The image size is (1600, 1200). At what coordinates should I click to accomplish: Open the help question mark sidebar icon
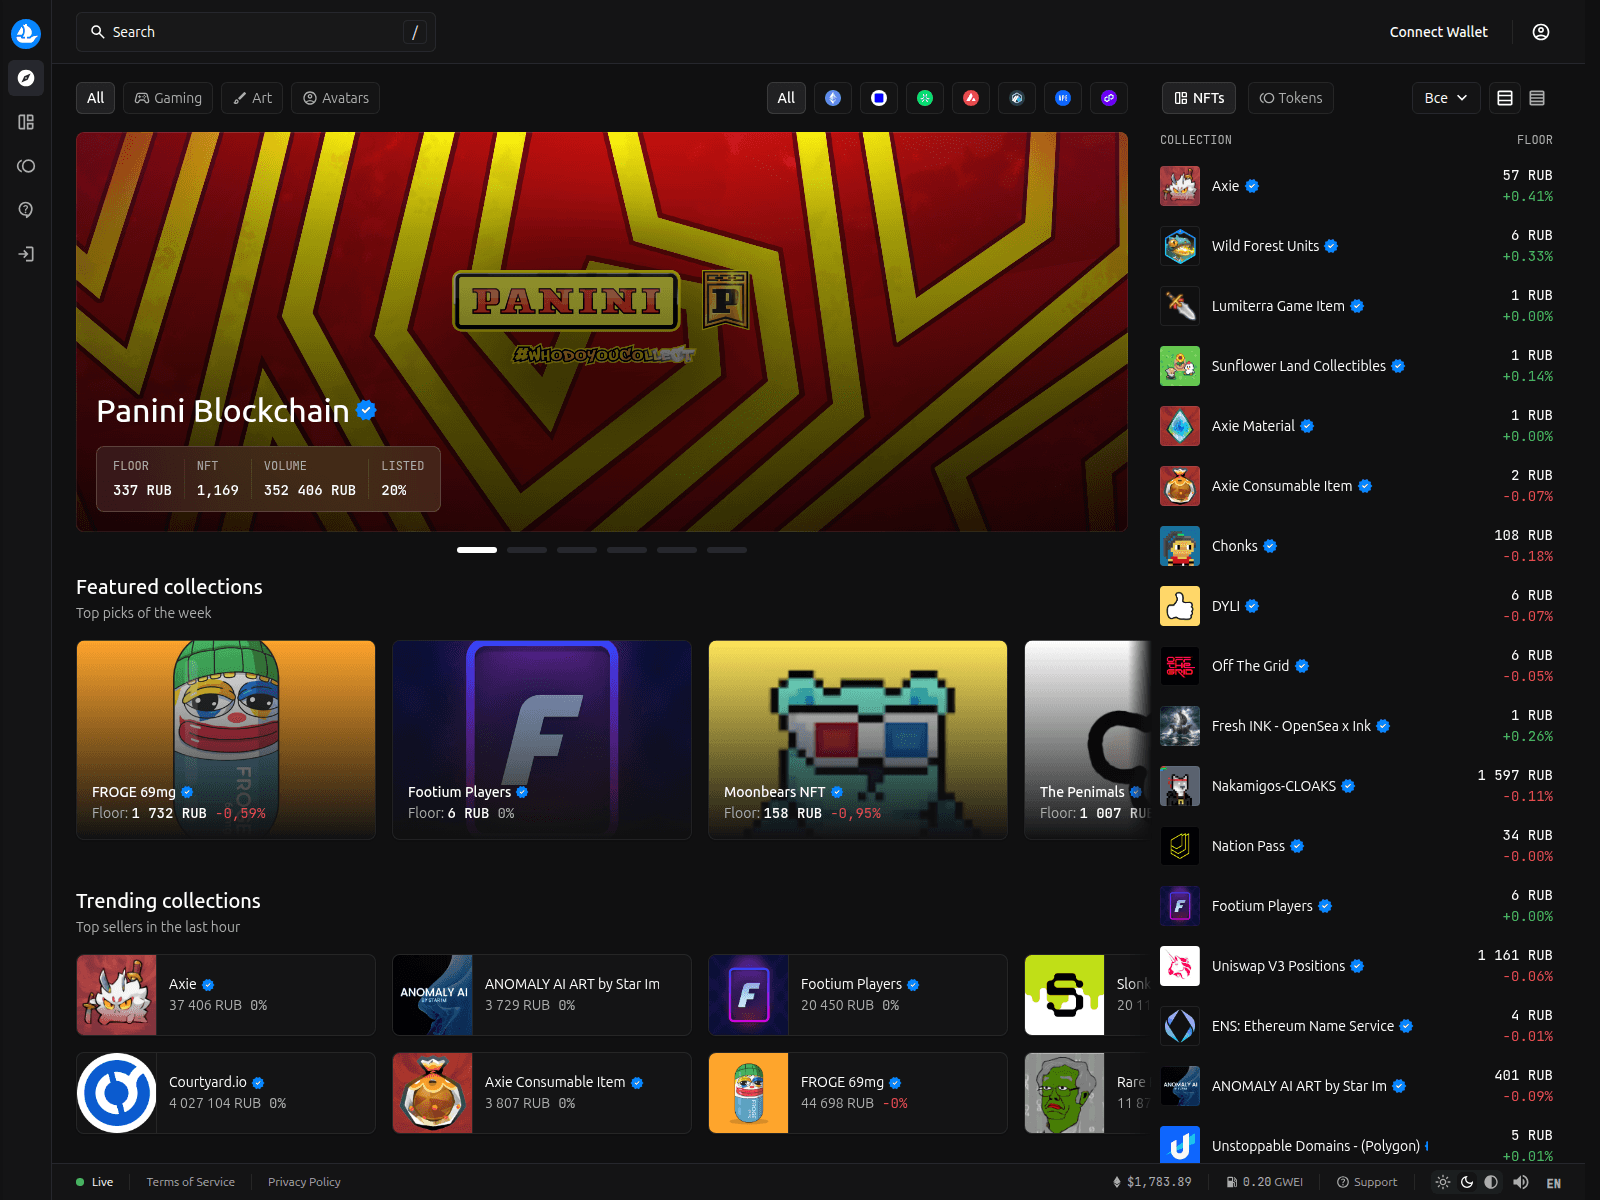click(x=26, y=210)
